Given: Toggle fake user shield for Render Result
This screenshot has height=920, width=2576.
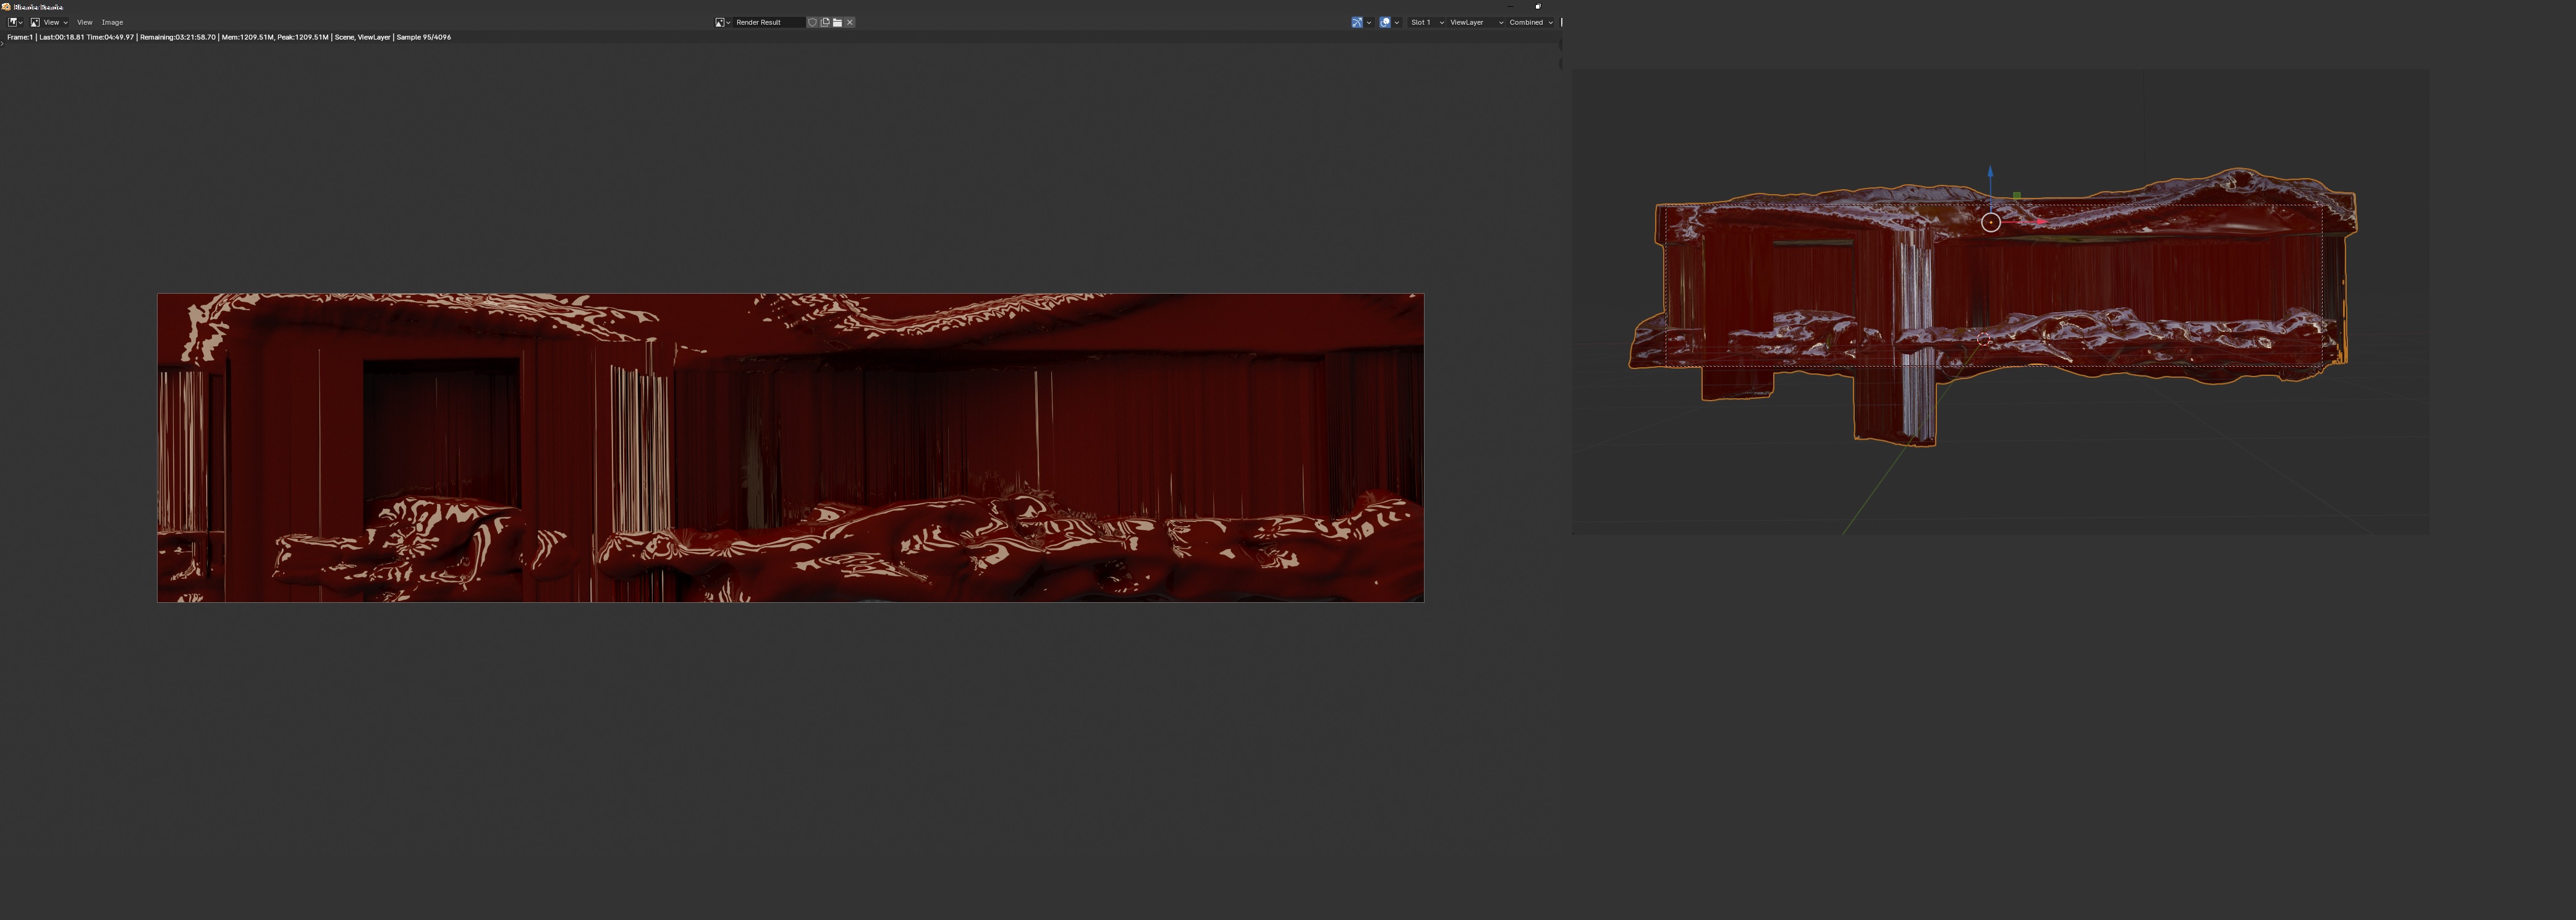Looking at the screenshot, I should coord(812,22).
